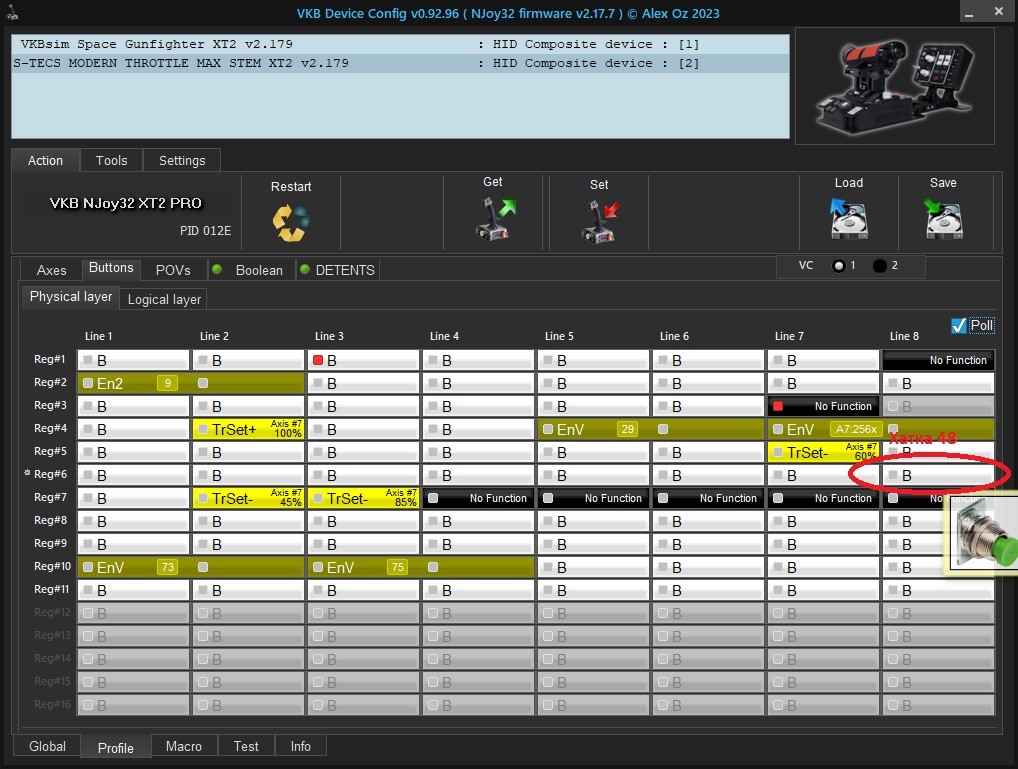The image size is (1018, 769).
Task: Click TrSet- Axis #7 60% cell
Action: tap(823, 452)
